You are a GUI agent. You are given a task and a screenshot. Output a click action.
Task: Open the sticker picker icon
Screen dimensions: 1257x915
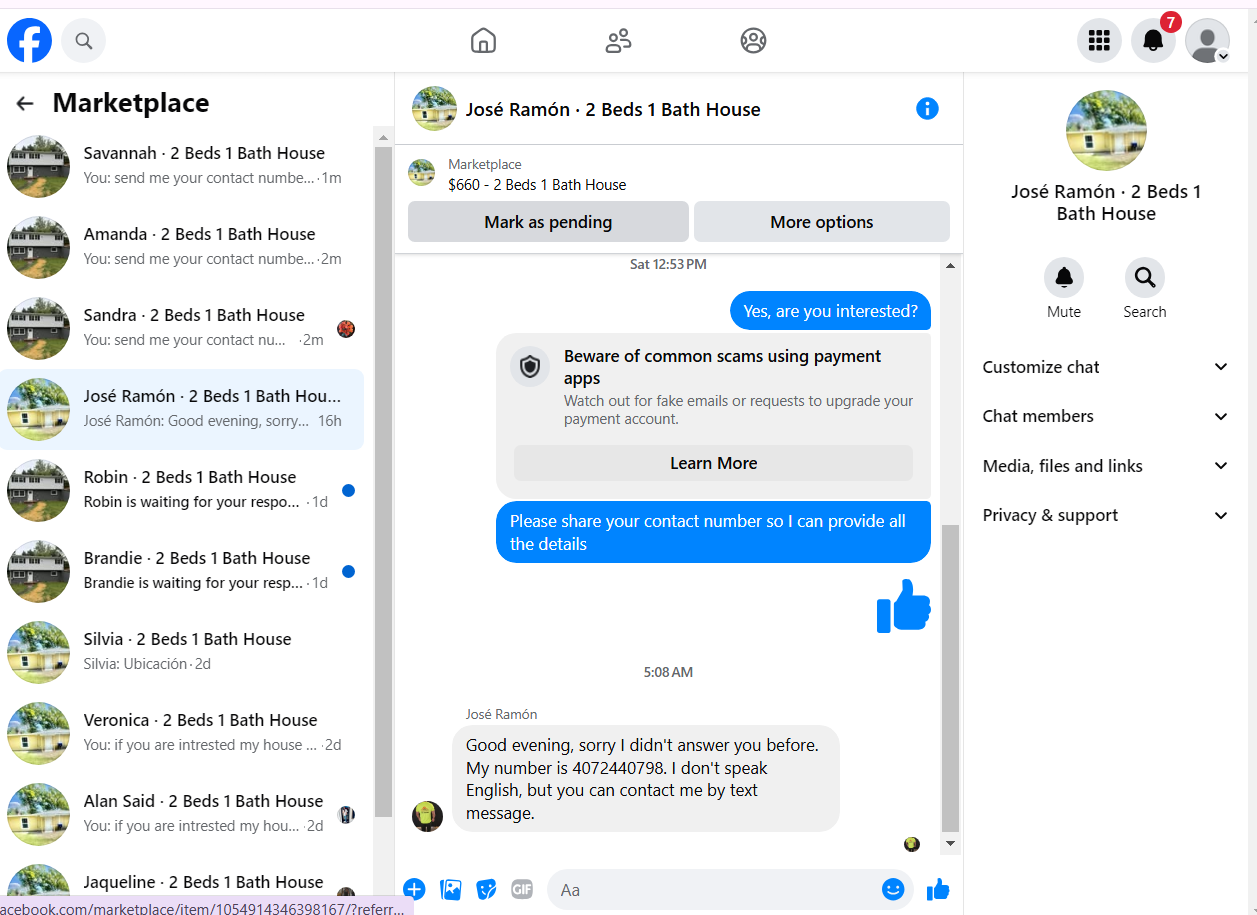click(x=486, y=889)
